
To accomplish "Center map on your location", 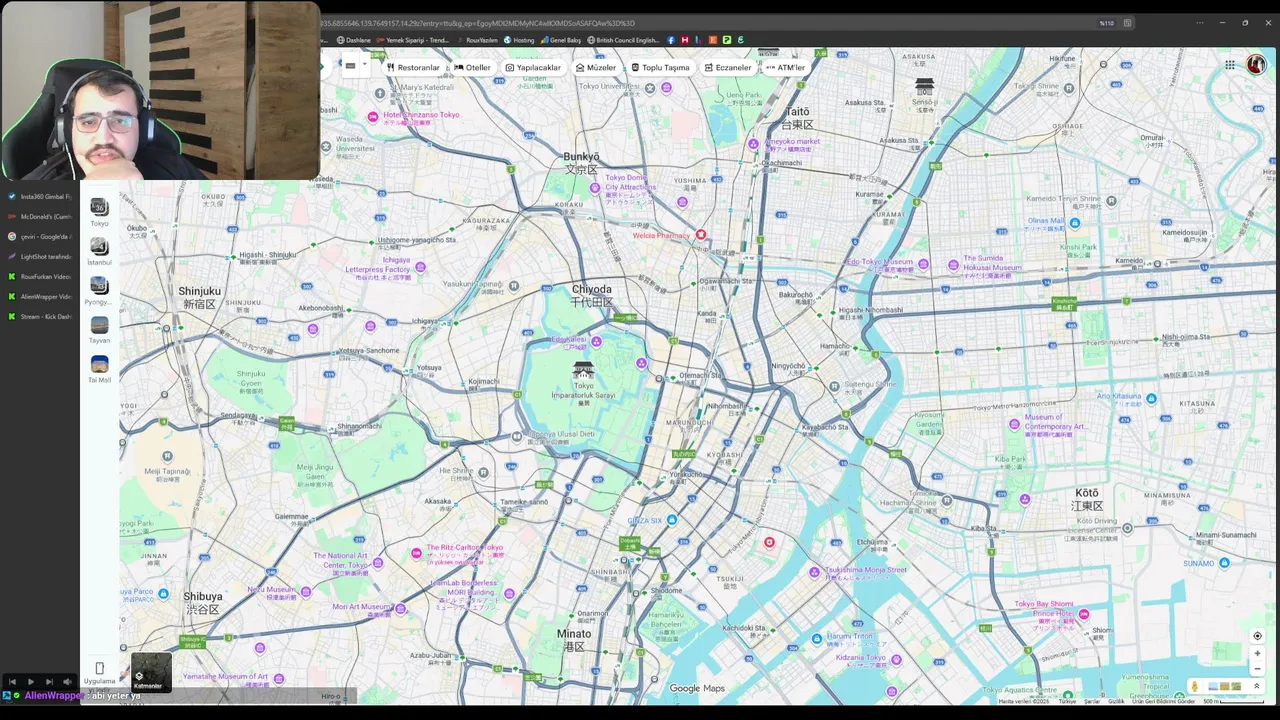I will pyautogui.click(x=1257, y=636).
